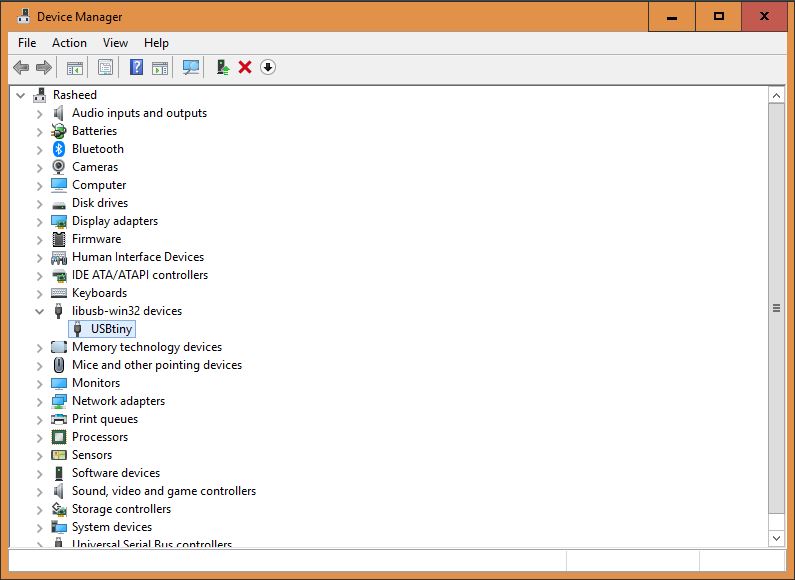The width and height of the screenshot is (795, 580).
Task: Click the vertical scrollbar thumb
Action: (776, 308)
